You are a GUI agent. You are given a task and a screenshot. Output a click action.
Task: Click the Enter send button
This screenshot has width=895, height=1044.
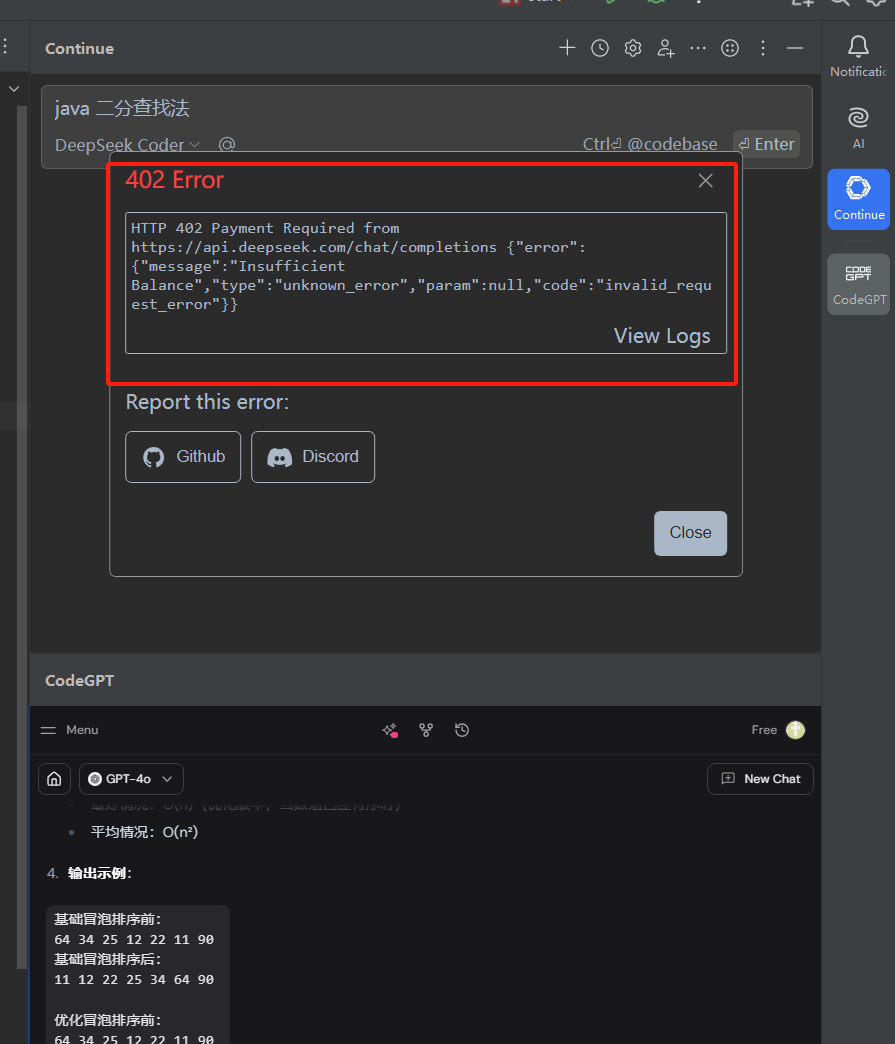pyautogui.click(x=766, y=144)
